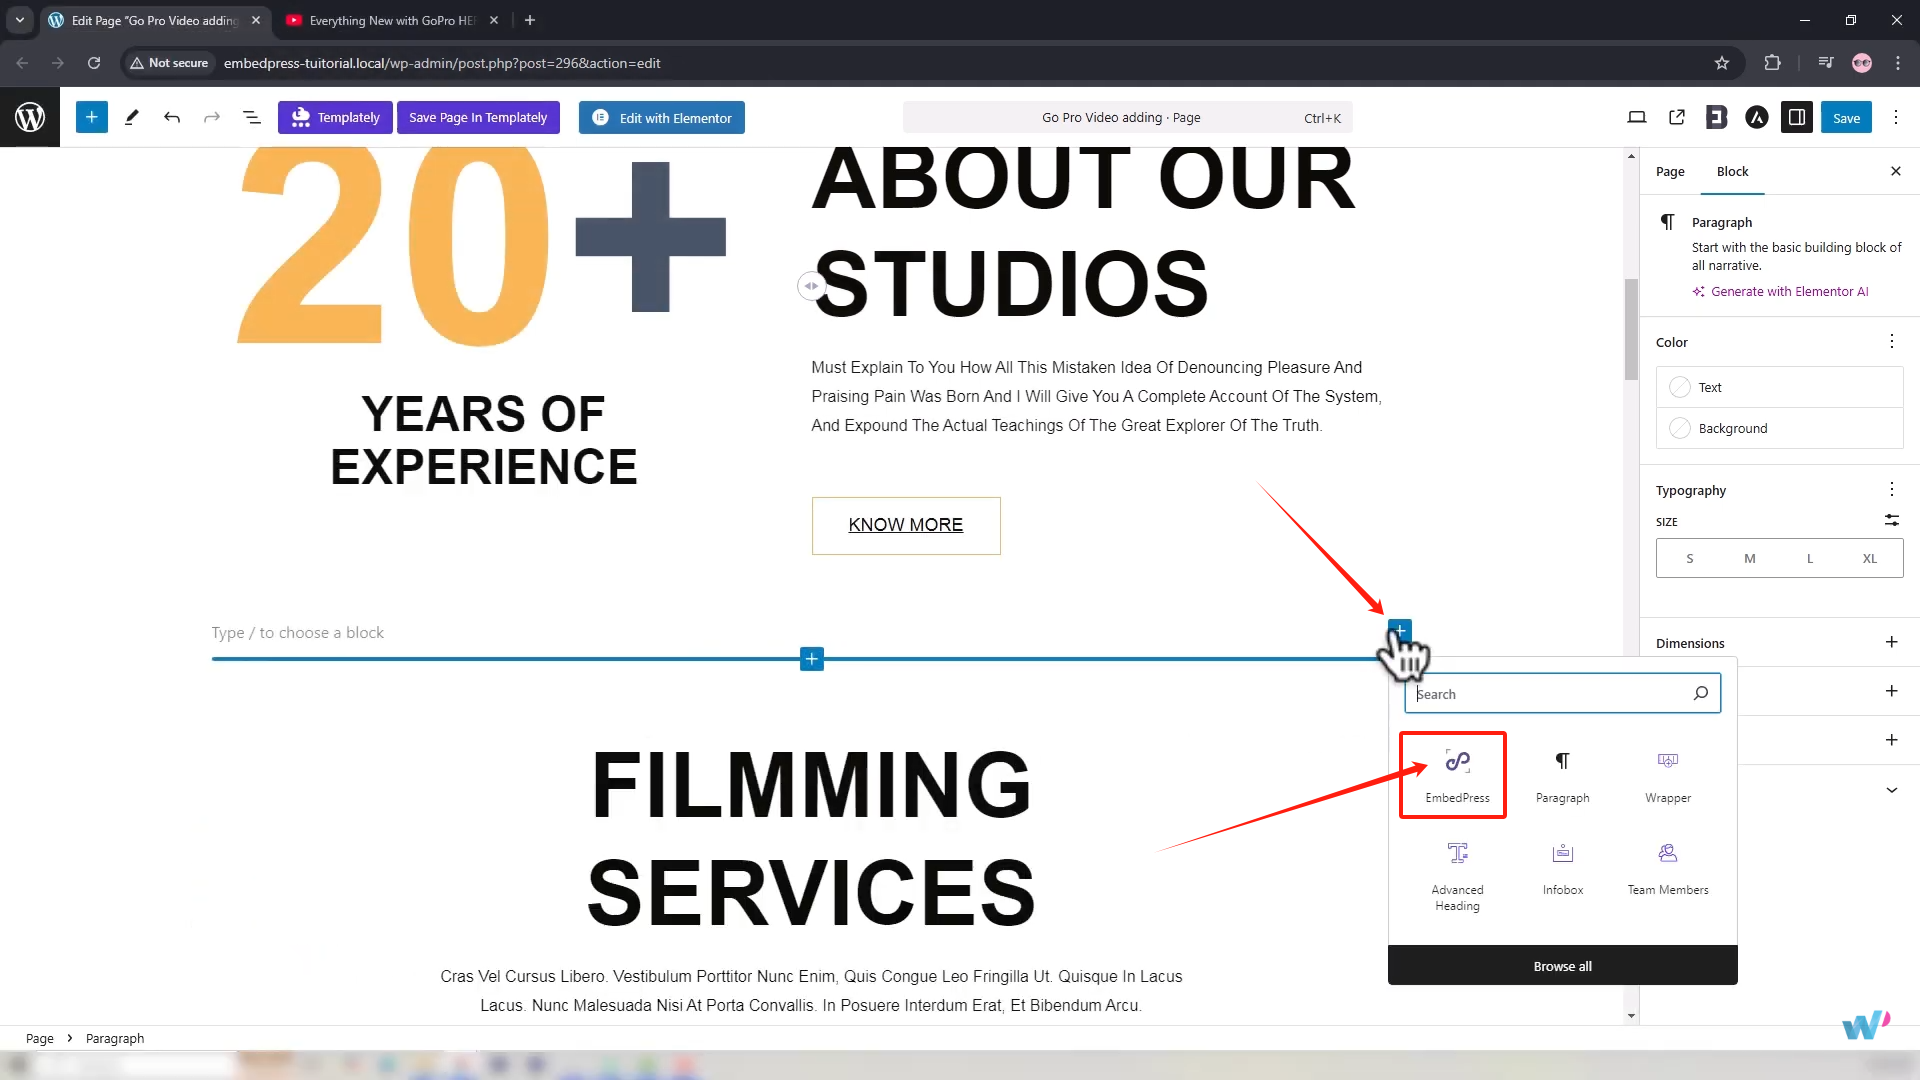This screenshot has width=1920, height=1080.
Task: Select the EmbedPress block icon
Action: (1457, 762)
